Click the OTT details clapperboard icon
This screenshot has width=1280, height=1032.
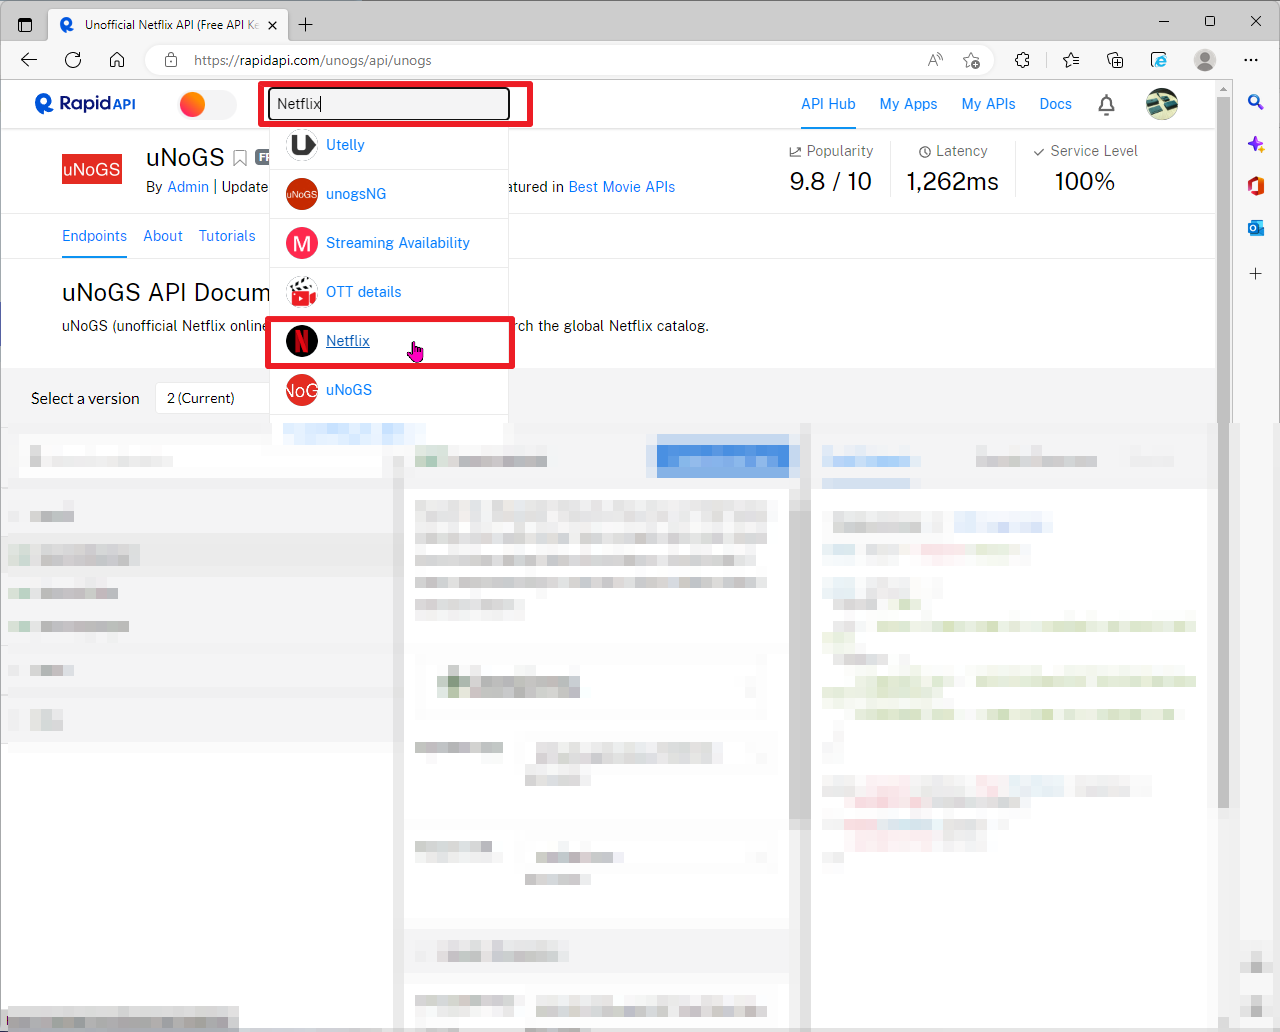coord(302,292)
